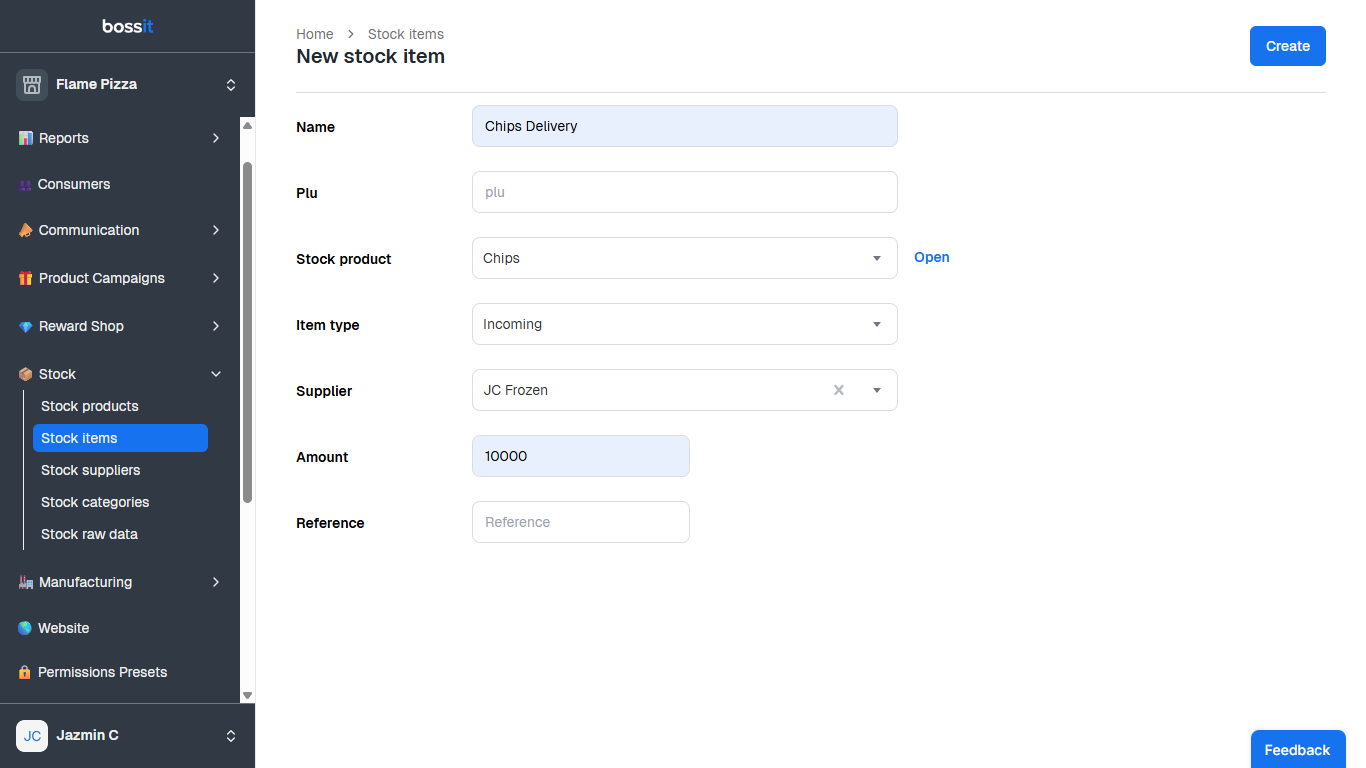This screenshot has width=1366, height=768.
Task: Click the Reports chart icon
Action: [25, 138]
